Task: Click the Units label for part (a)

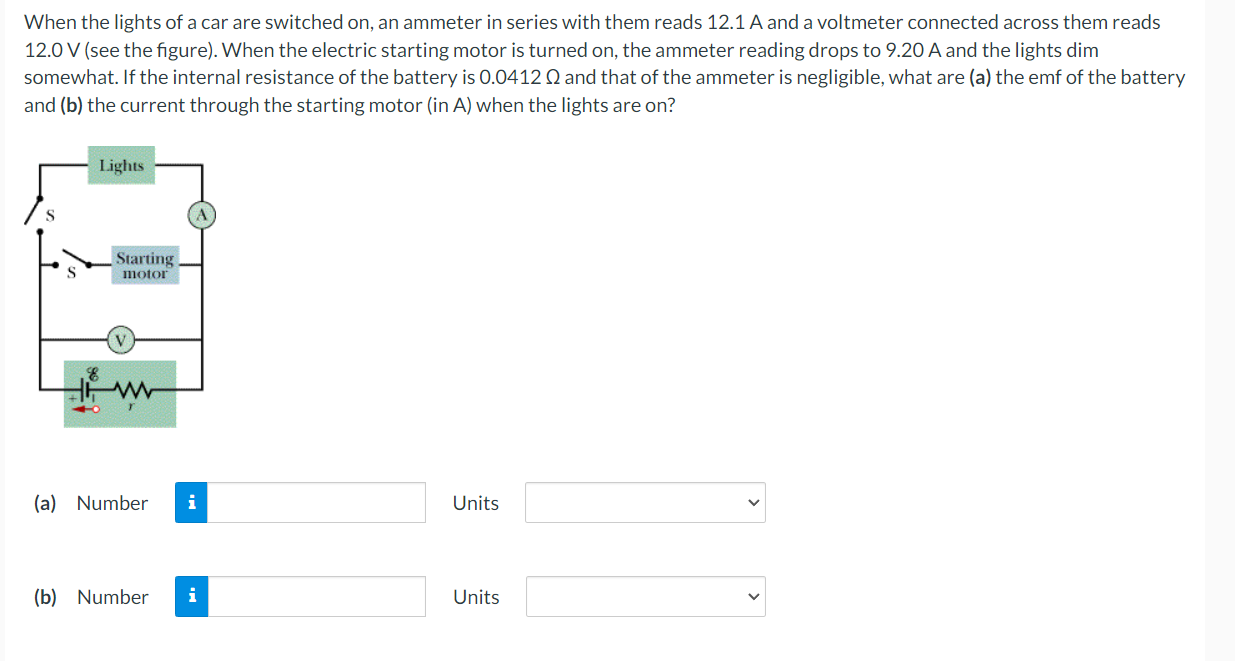Action: click(476, 503)
